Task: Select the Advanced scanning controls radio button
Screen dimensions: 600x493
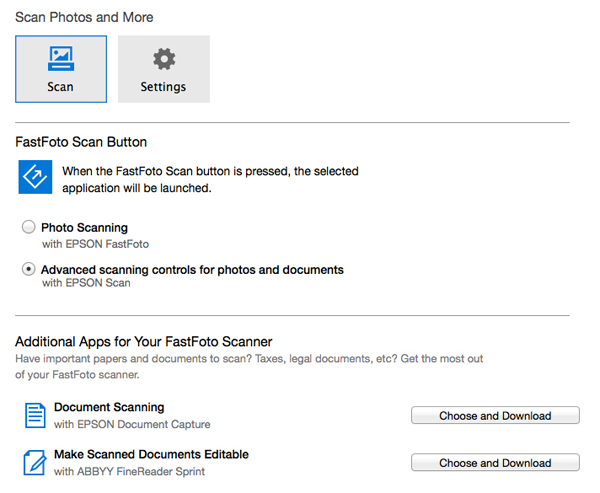Action: point(29,269)
